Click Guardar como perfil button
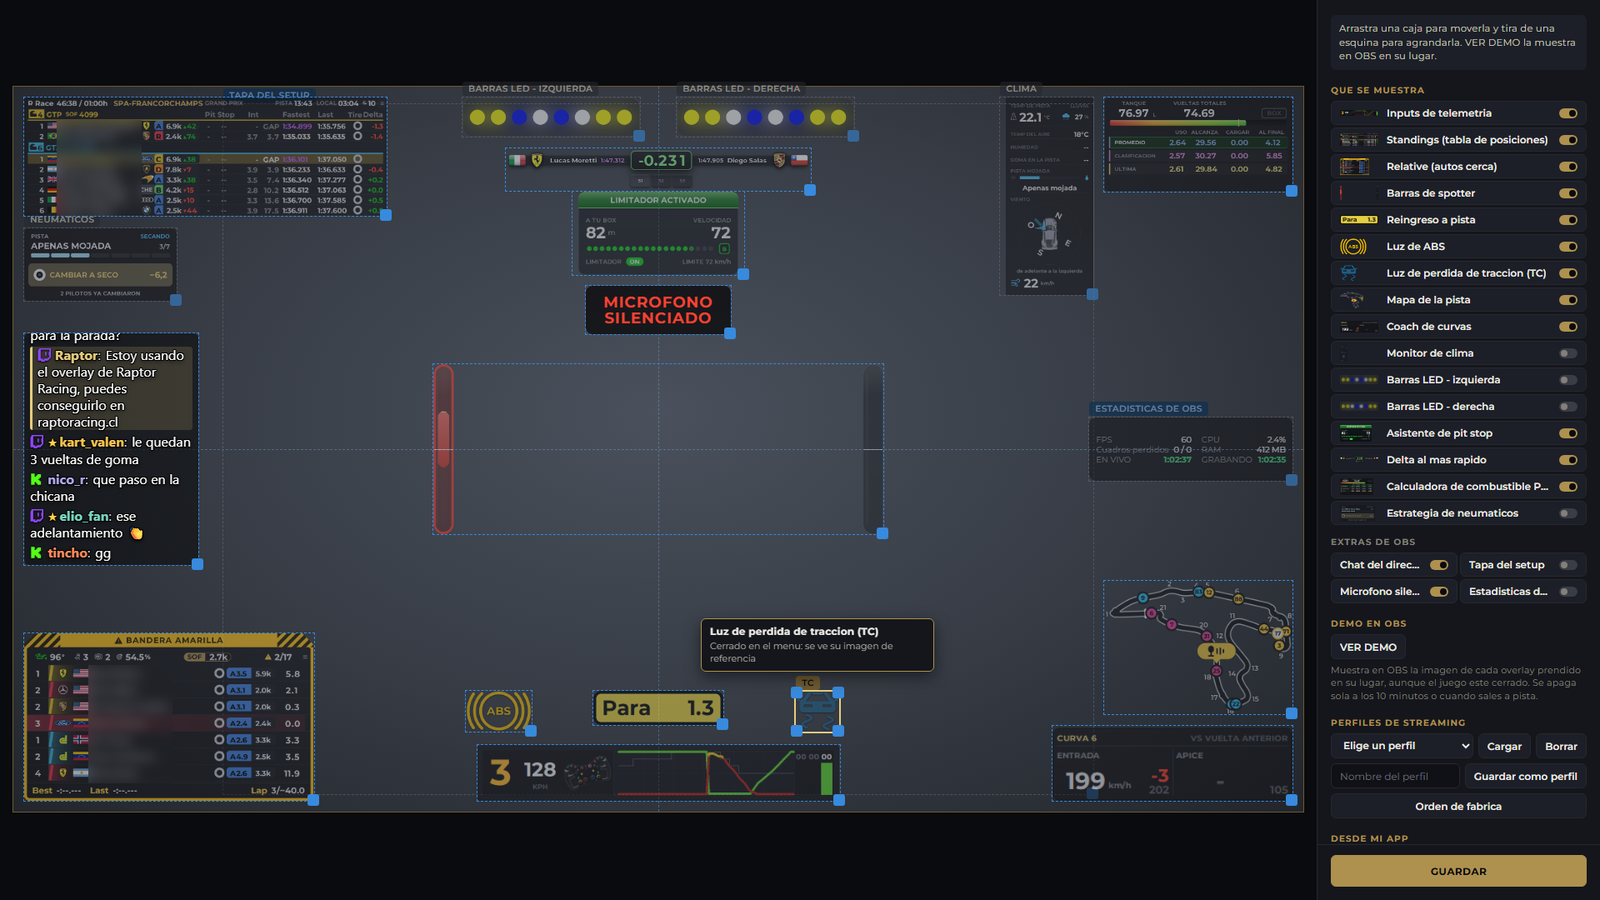Image resolution: width=1600 pixels, height=900 pixels. pyautogui.click(x=1525, y=776)
